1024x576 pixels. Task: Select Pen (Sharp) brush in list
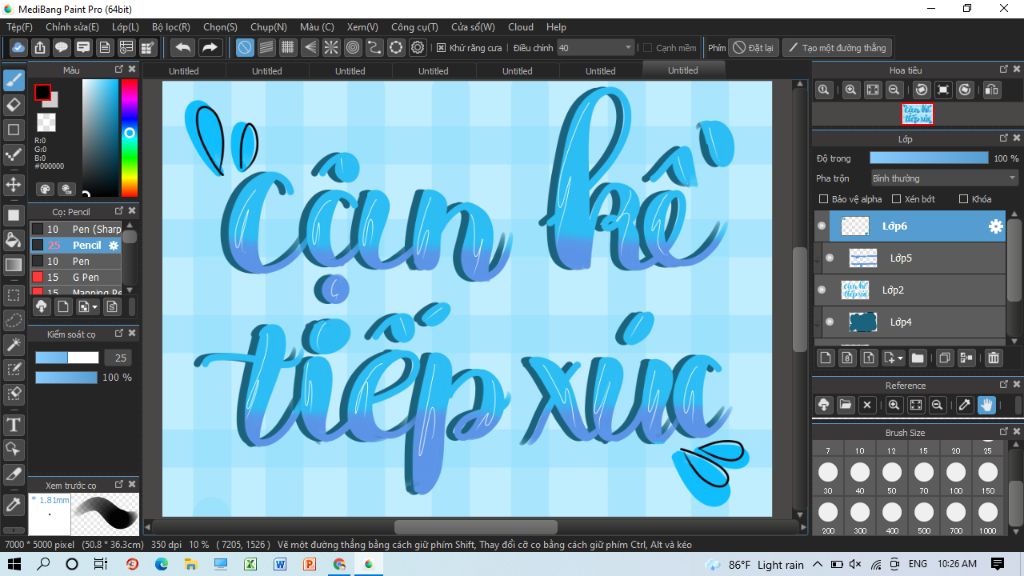click(x=76, y=229)
